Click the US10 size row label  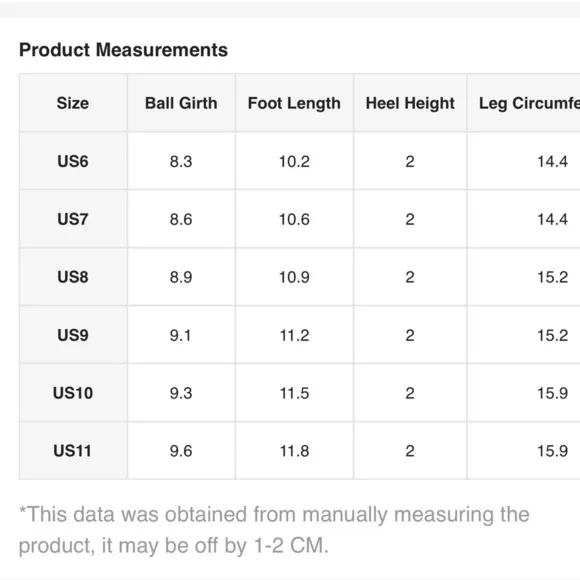click(x=73, y=393)
